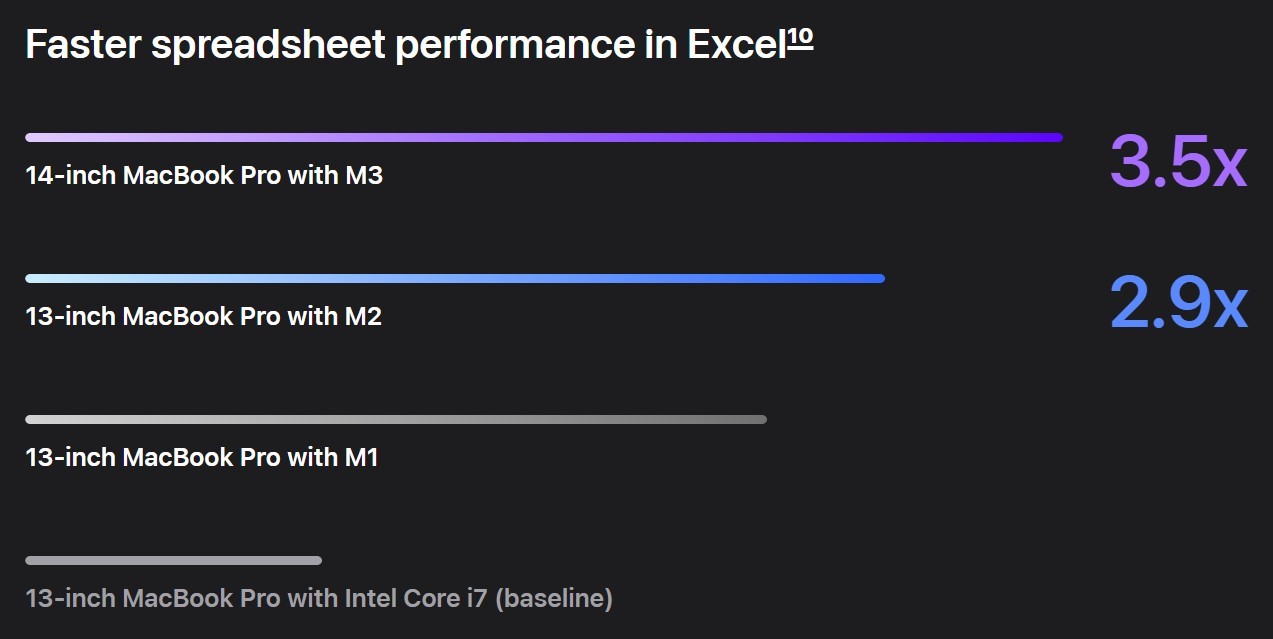Select the gray M1 performance bar

[395, 420]
